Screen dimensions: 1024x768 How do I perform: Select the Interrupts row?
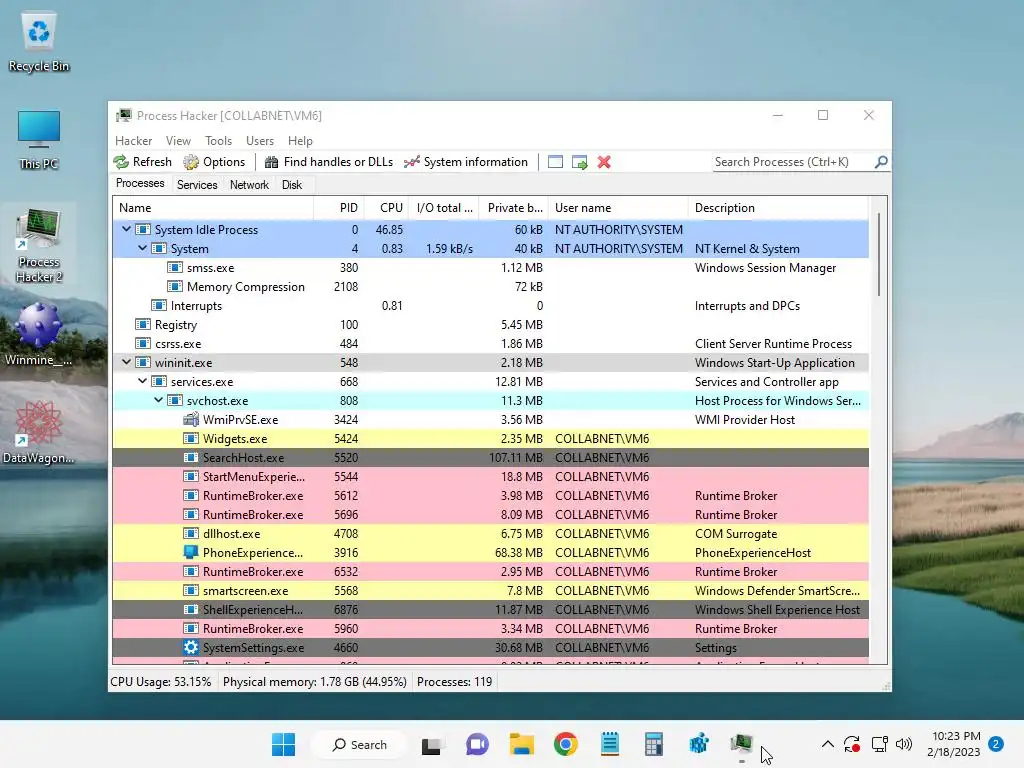(490, 306)
